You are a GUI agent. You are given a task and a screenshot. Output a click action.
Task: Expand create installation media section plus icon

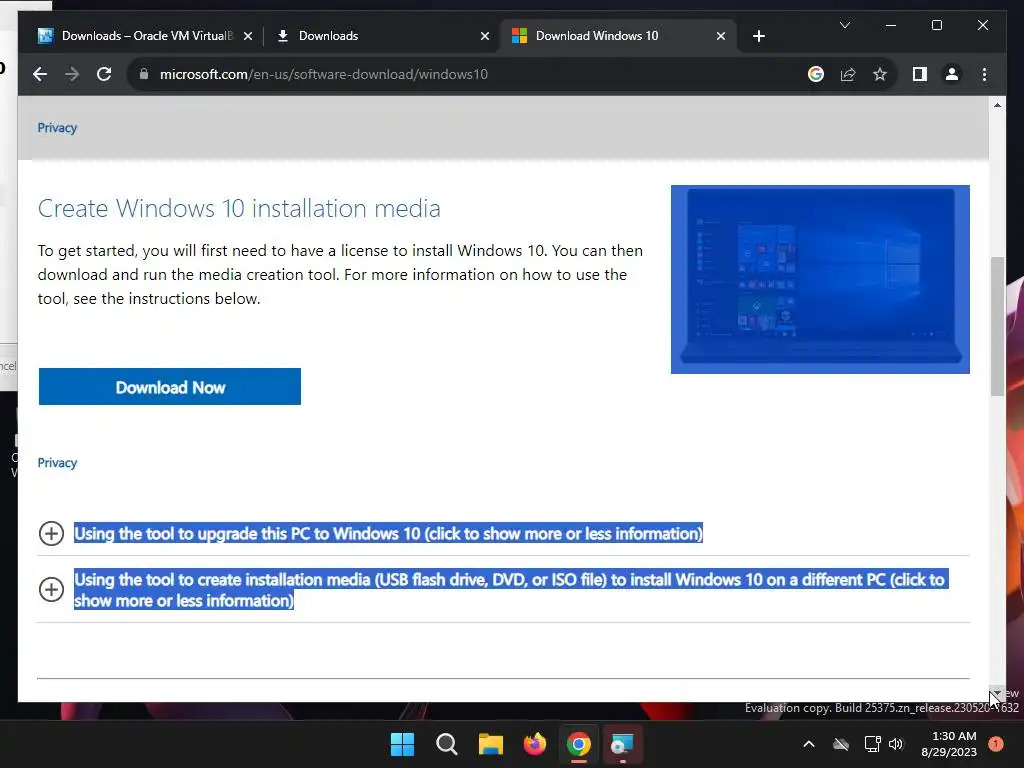(x=51, y=590)
